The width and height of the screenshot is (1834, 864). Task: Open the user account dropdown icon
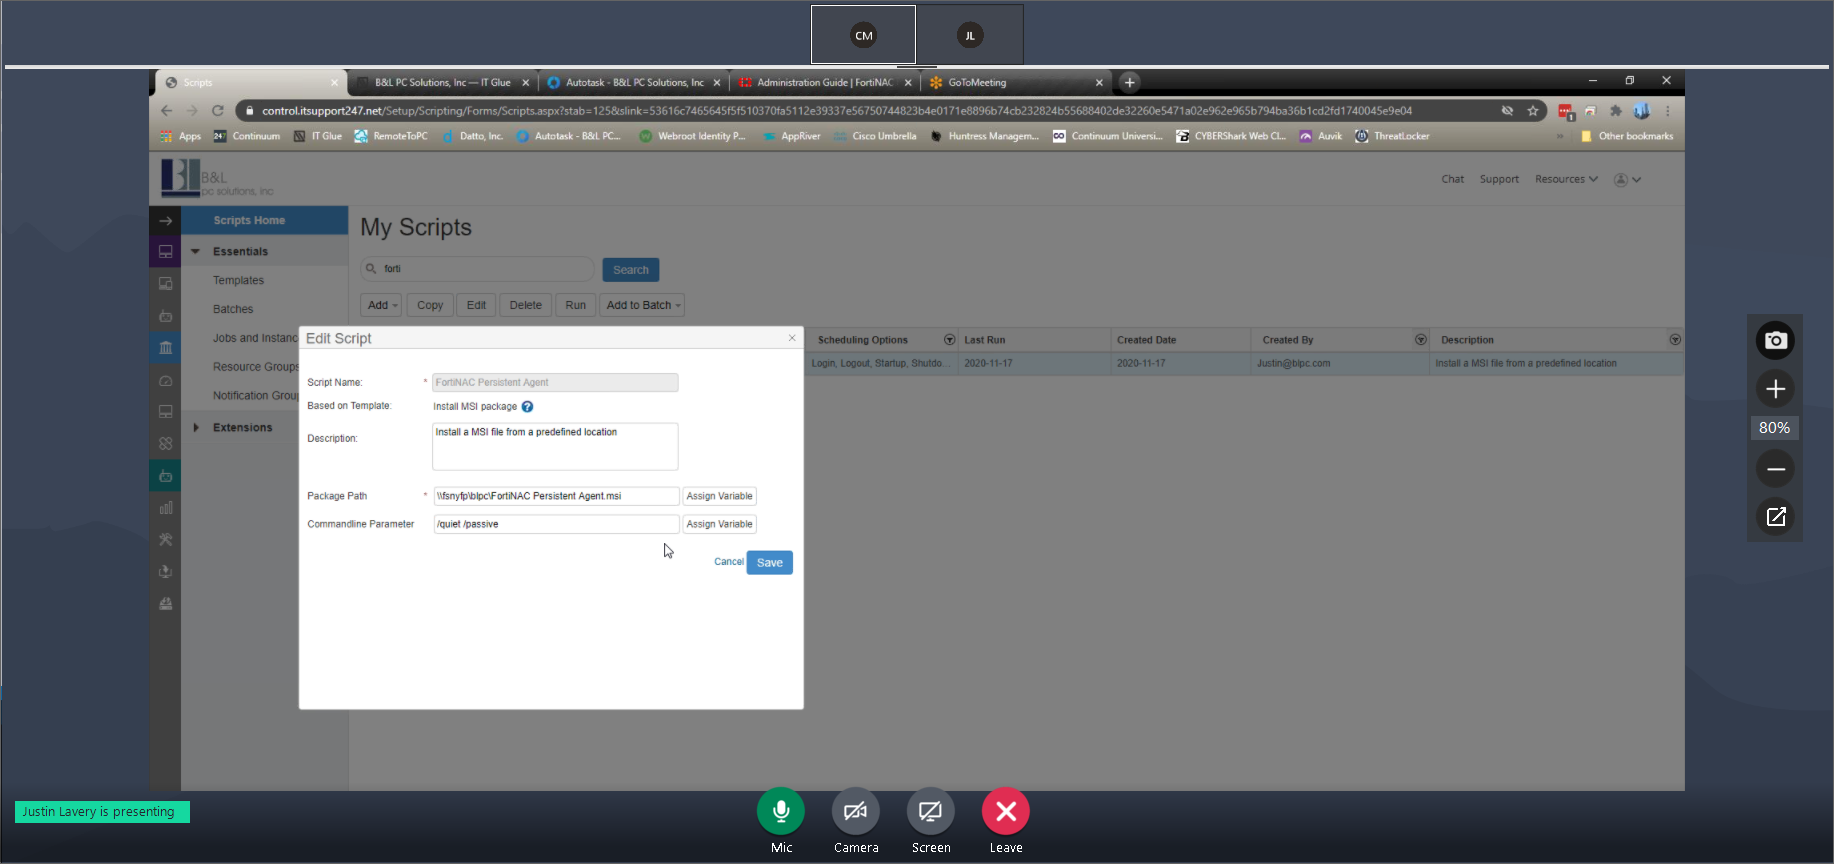click(1628, 180)
